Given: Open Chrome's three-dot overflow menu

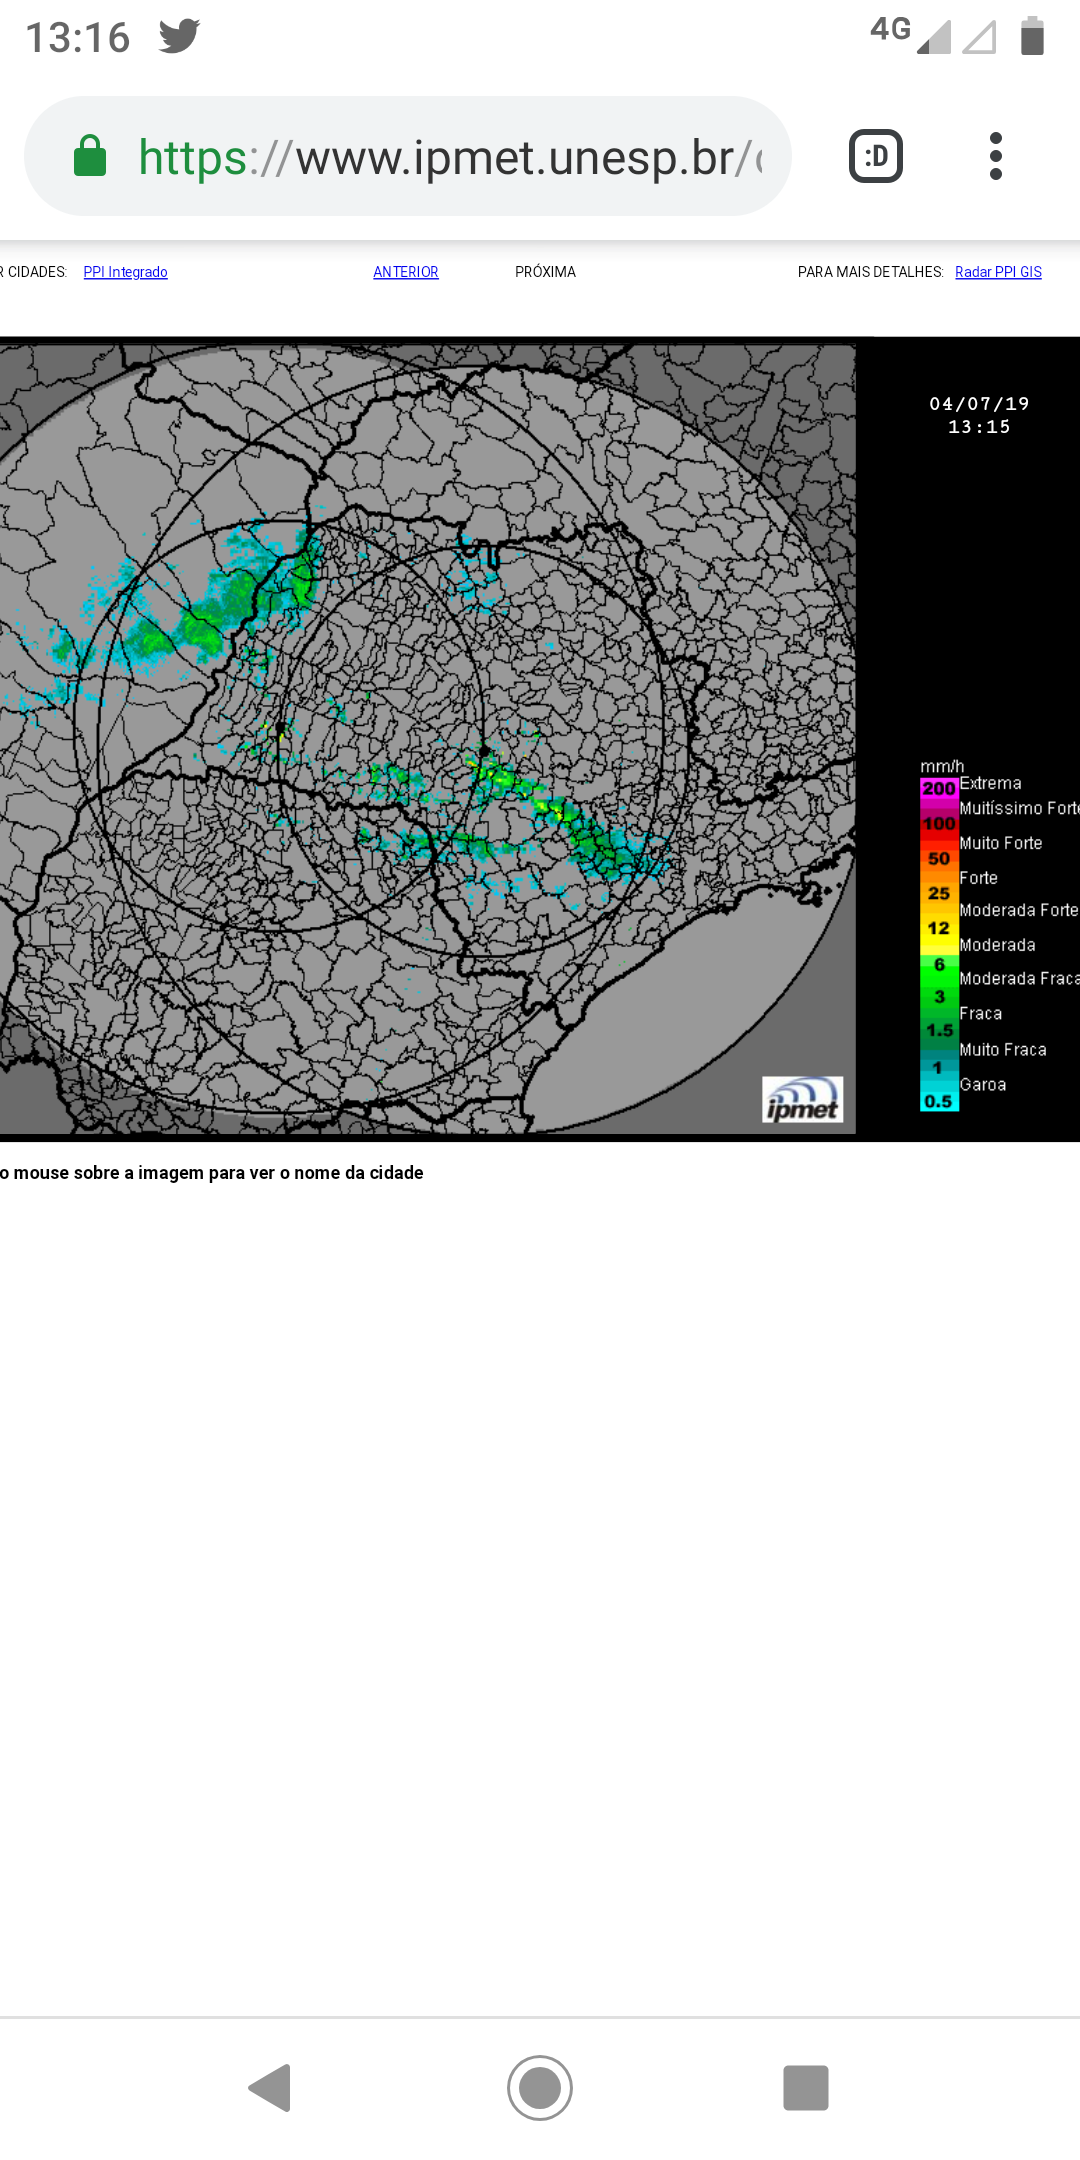Looking at the screenshot, I should click(995, 156).
